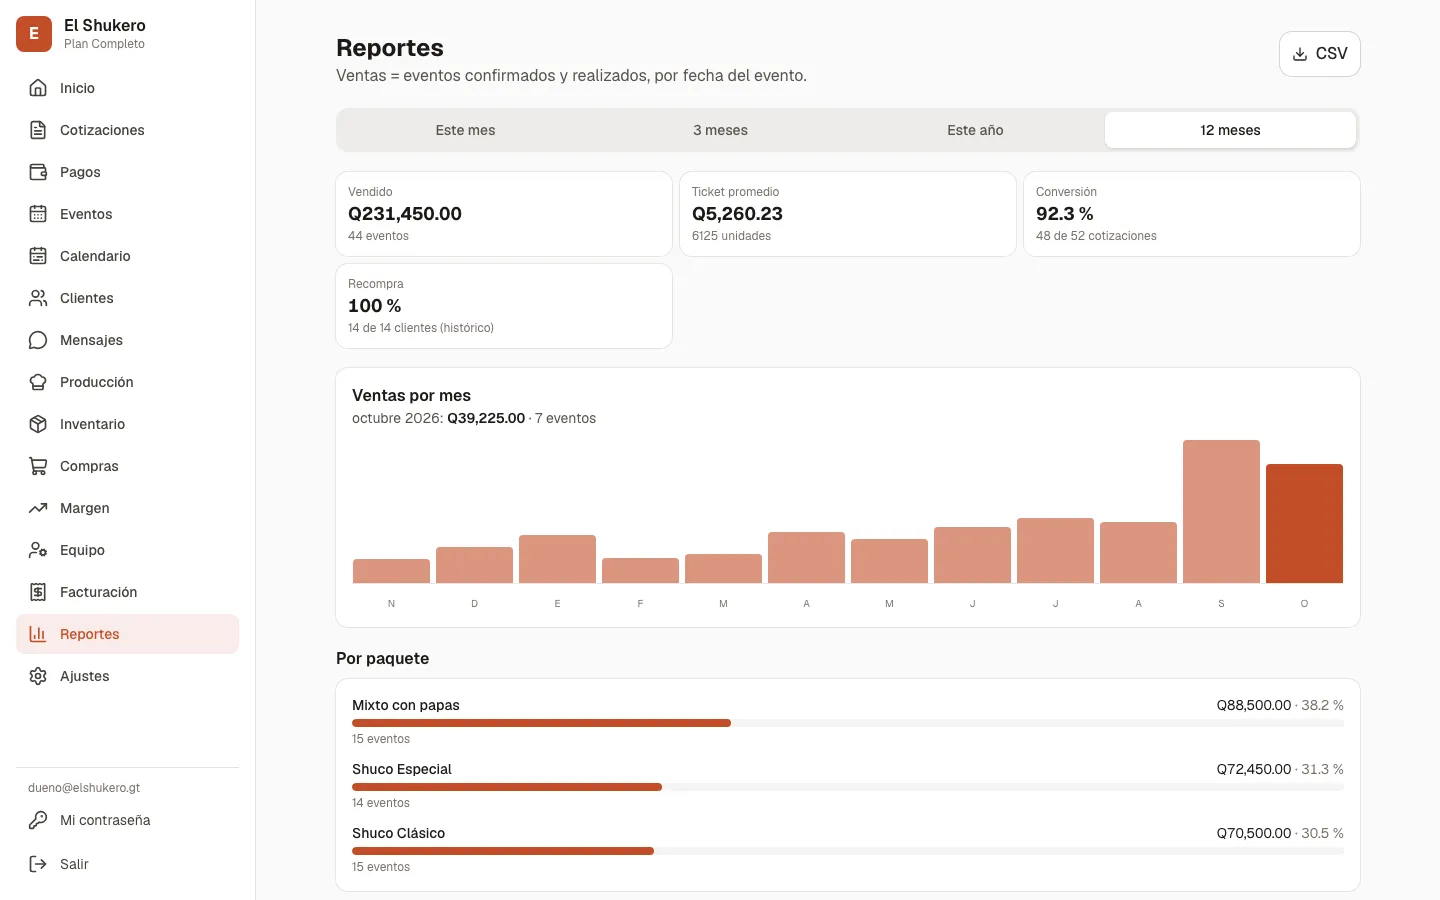Click the El Shukero logo badge

coord(34,34)
